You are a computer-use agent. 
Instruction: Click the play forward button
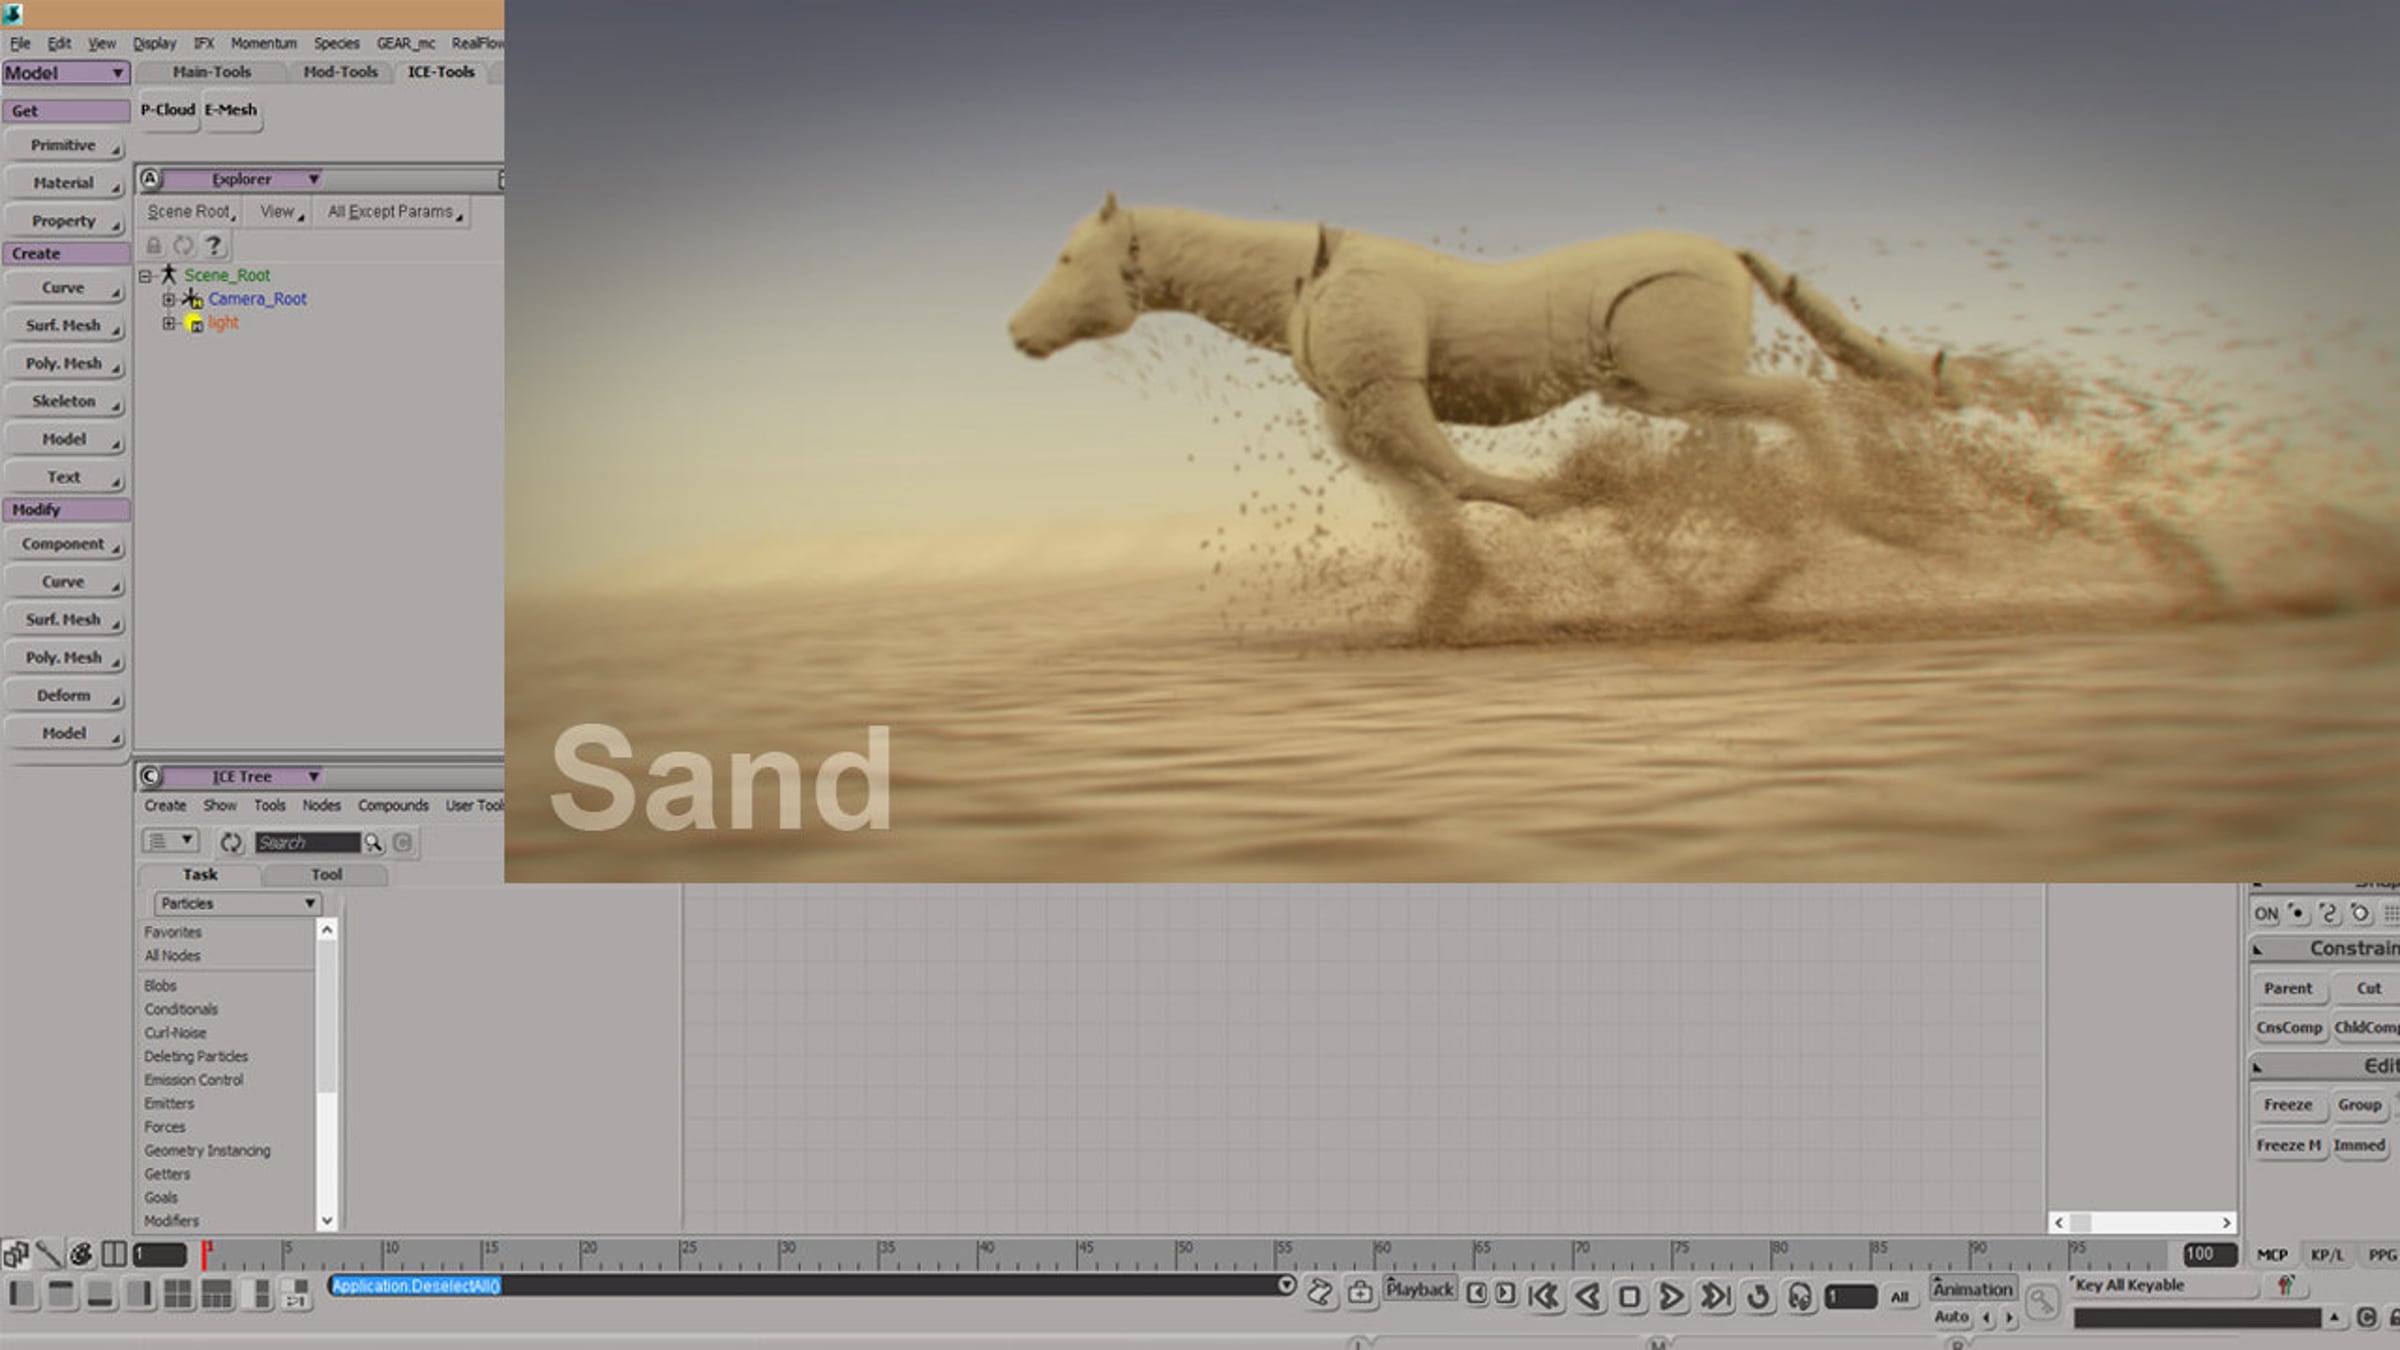[1670, 1296]
